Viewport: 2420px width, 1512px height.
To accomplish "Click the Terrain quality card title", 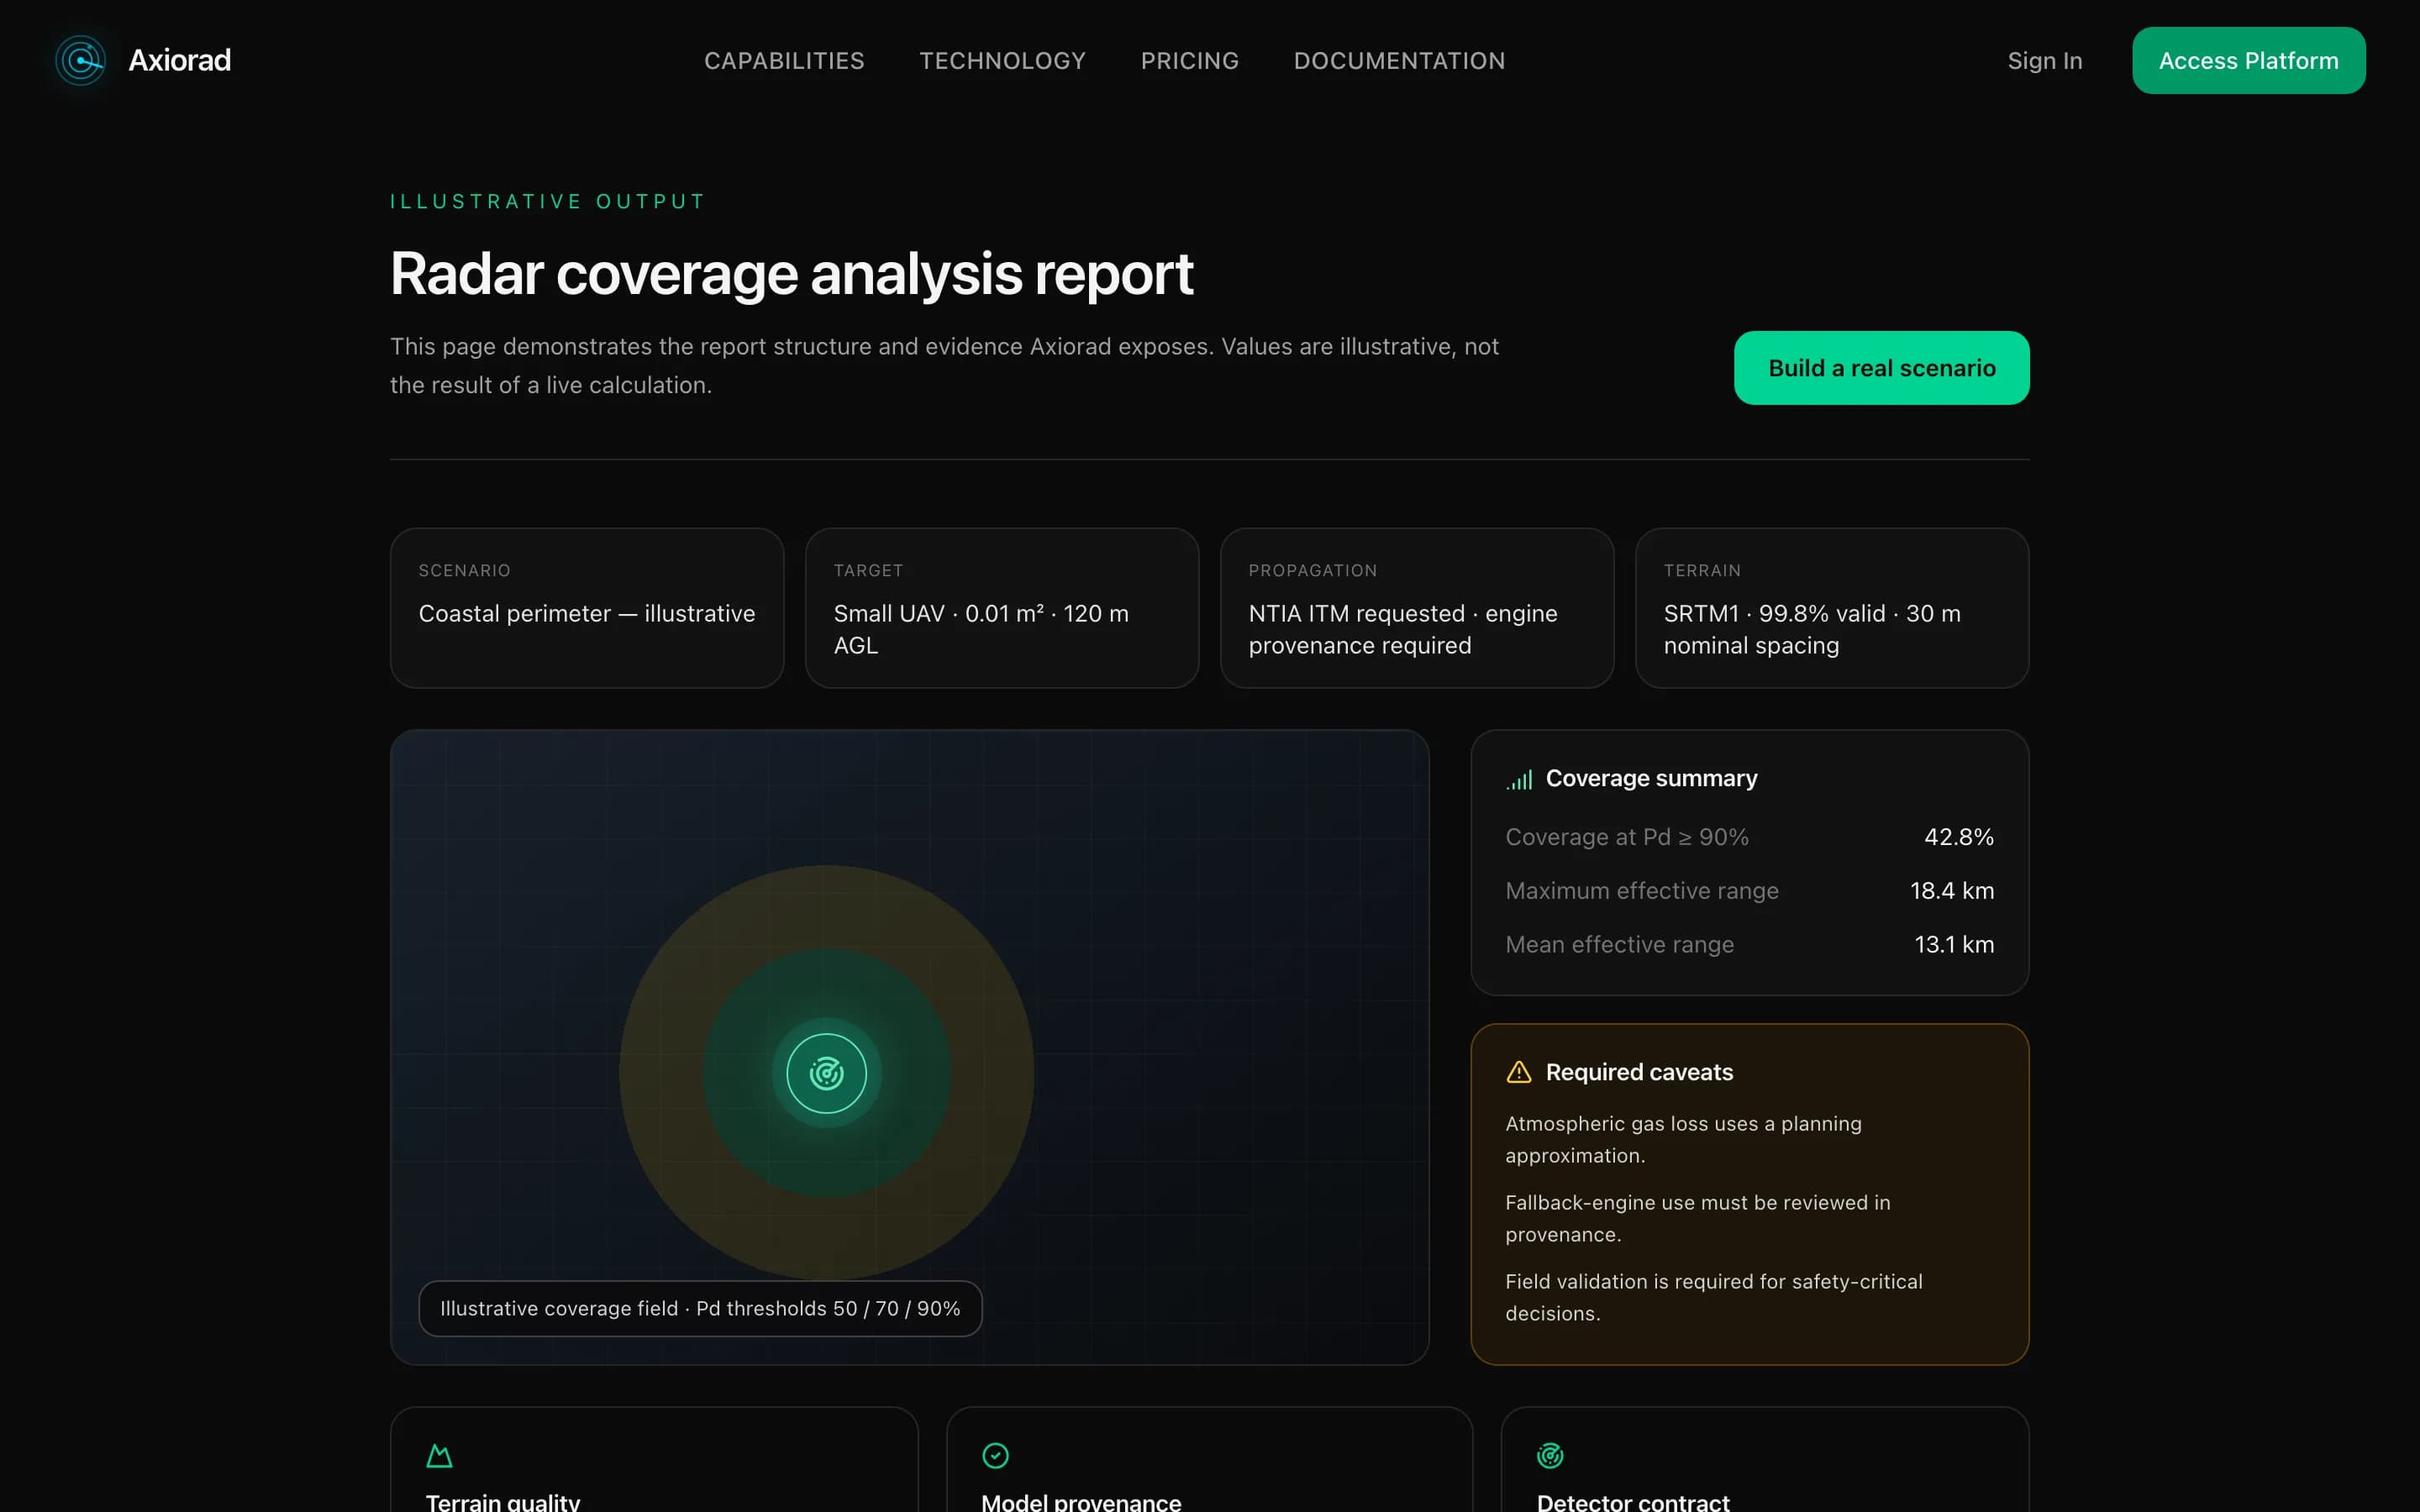I will 502,1500.
